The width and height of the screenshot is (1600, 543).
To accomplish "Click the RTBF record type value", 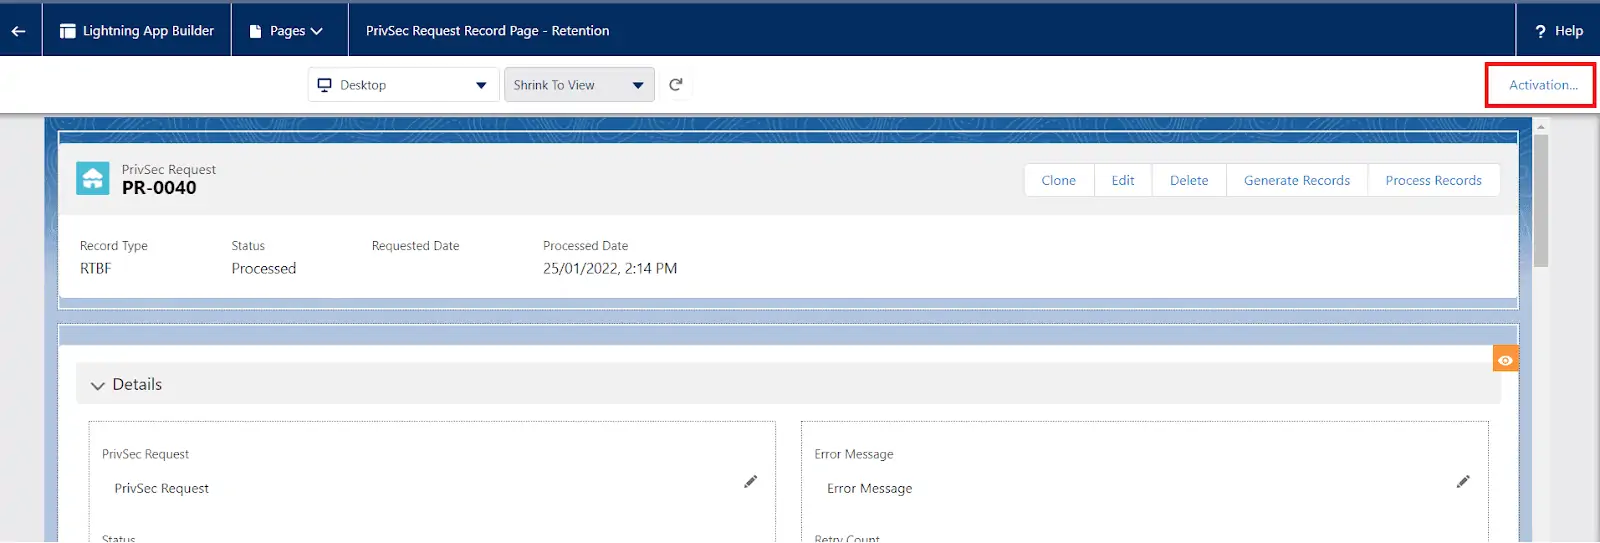I will (96, 268).
